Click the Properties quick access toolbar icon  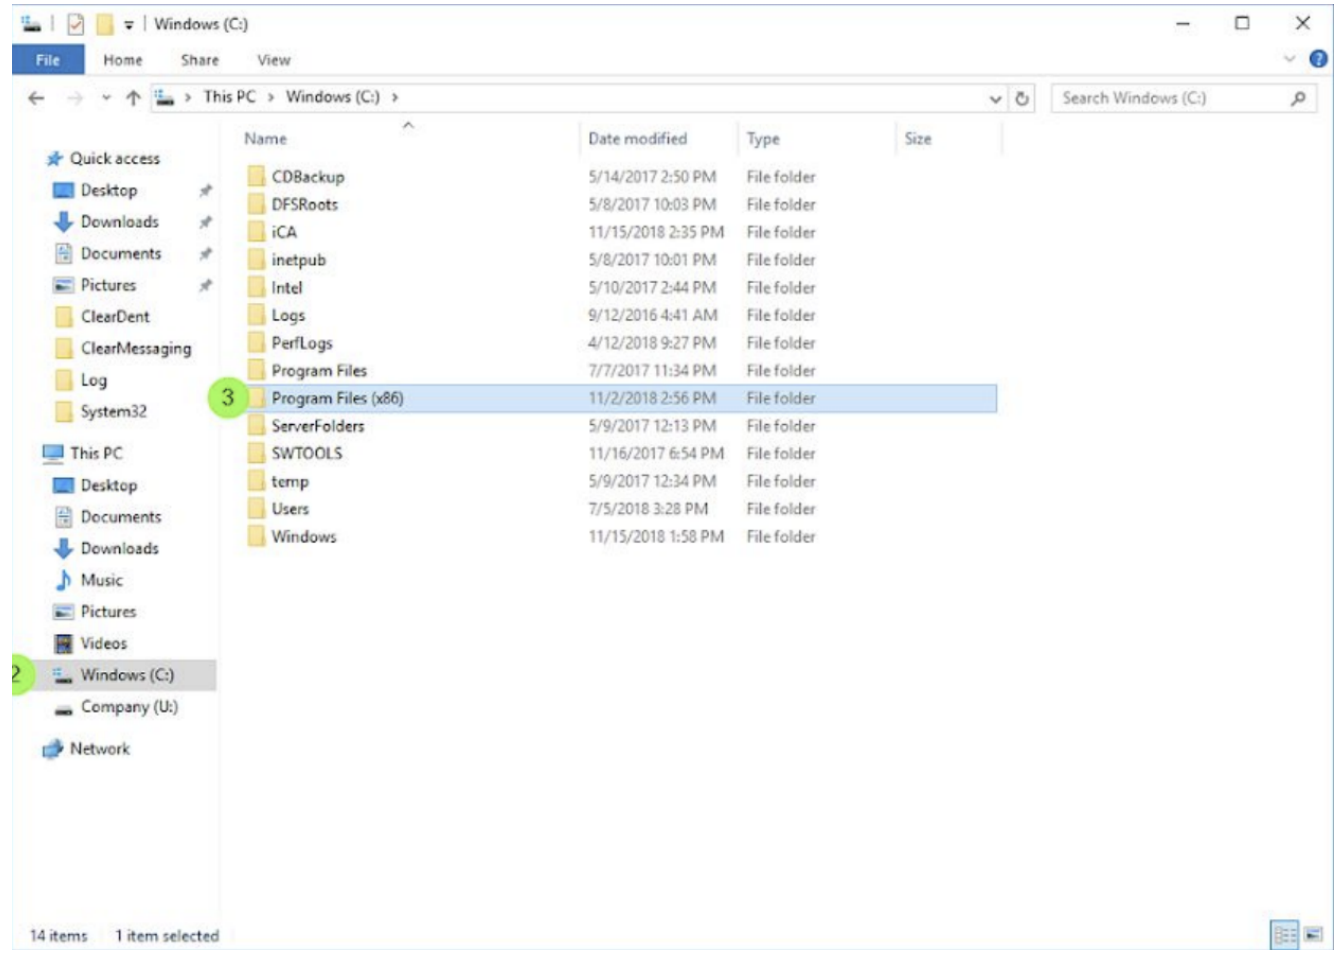tap(76, 24)
